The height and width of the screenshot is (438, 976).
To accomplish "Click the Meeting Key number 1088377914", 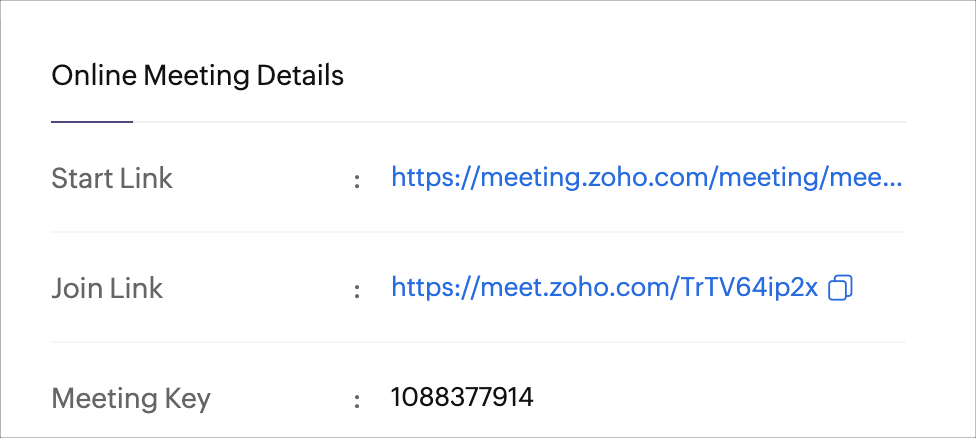I will pos(462,397).
